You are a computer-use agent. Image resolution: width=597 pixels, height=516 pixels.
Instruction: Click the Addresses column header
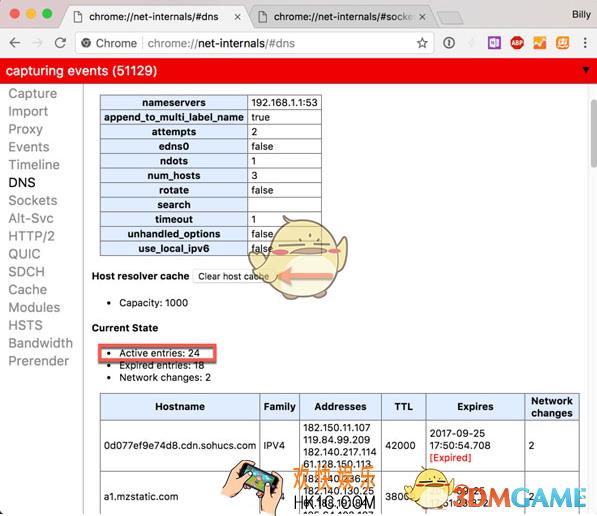click(x=340, y=407)
